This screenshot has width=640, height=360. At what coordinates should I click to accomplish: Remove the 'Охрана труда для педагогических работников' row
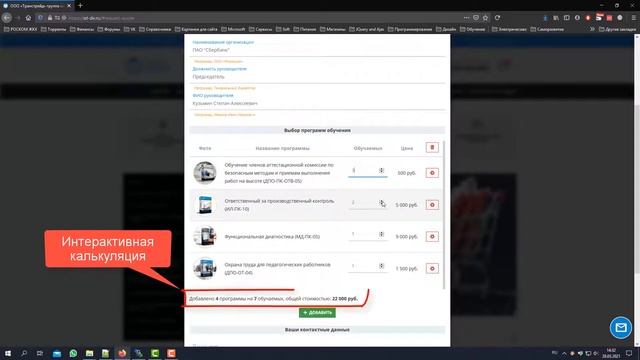(x=432, y=268)
